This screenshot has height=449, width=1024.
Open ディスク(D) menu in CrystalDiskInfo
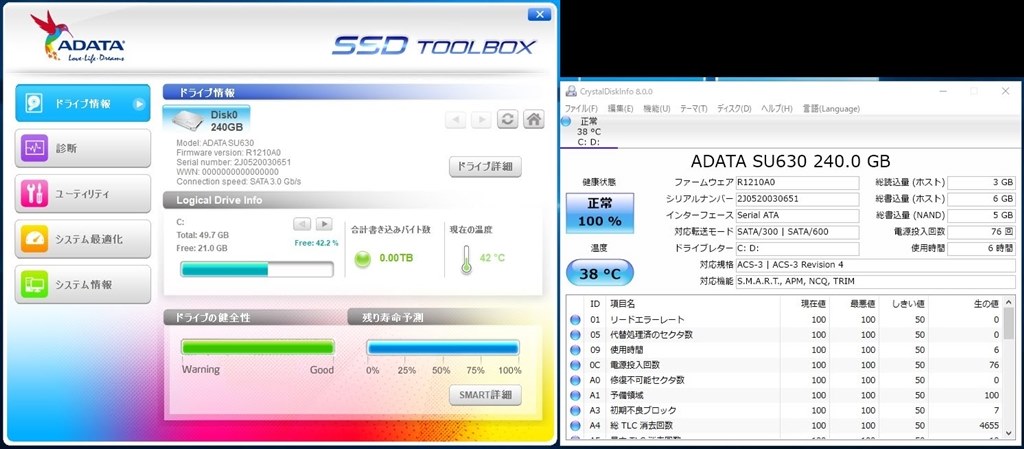coord(734,108)
